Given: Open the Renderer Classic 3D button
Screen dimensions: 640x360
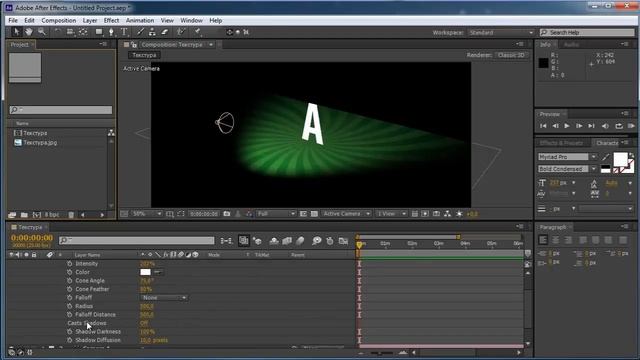Looking at the screenshot, I should (511, 55).
